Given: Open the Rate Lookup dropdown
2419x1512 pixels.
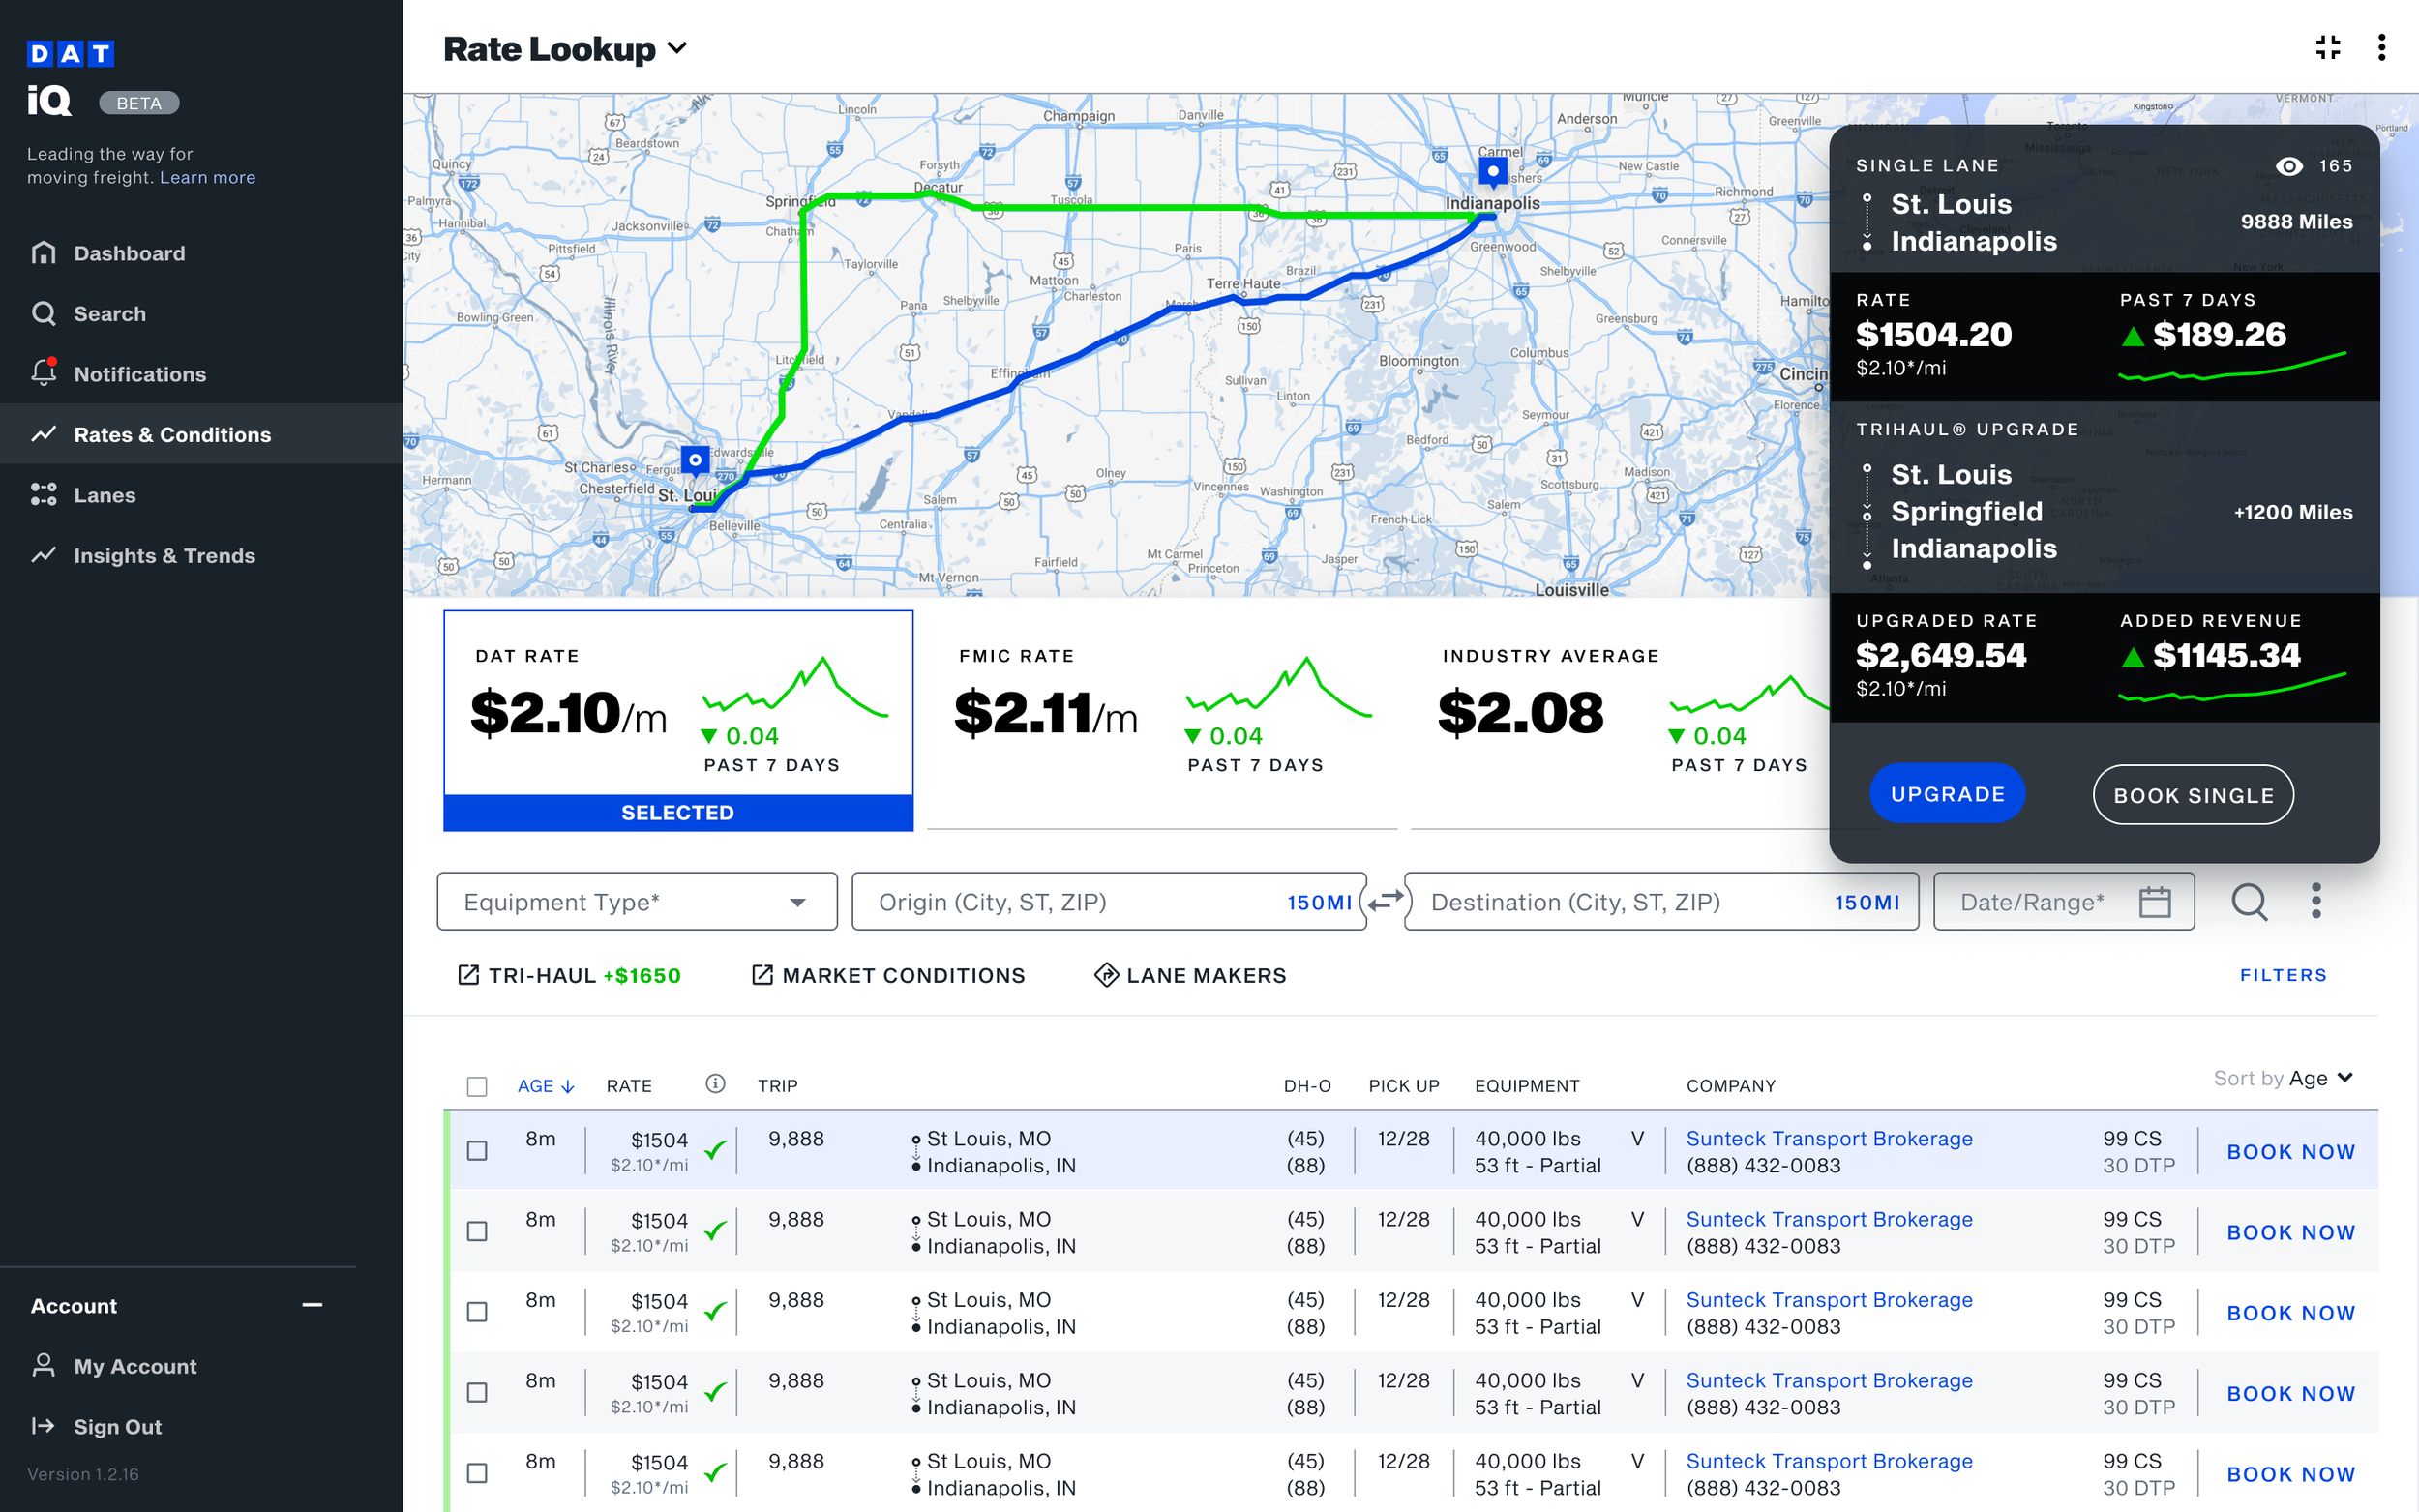Looking at the screenshot, I should (x=677, y=47).
